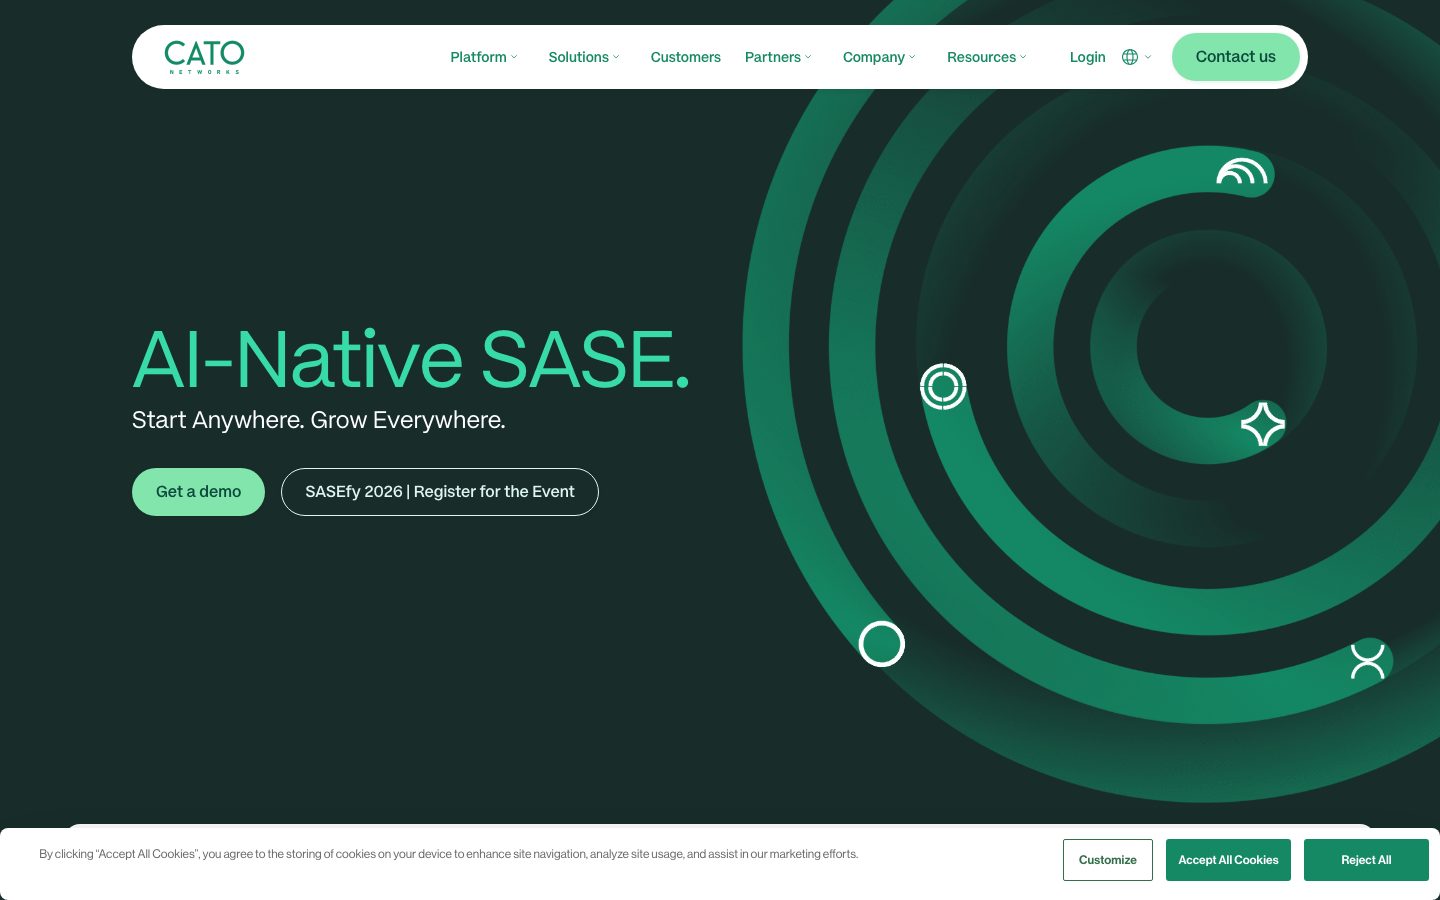Reject All cookies in the banner
This screenshot has height=900, width=1440.
point(1366,860)
